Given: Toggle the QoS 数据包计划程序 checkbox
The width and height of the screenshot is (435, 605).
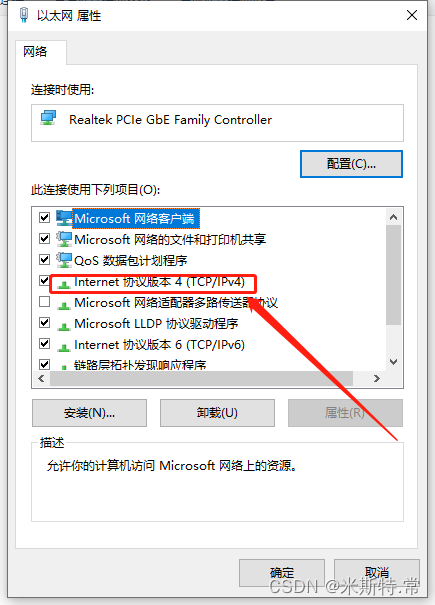Looking at the screenshot, I should click(x=44, y=259).
